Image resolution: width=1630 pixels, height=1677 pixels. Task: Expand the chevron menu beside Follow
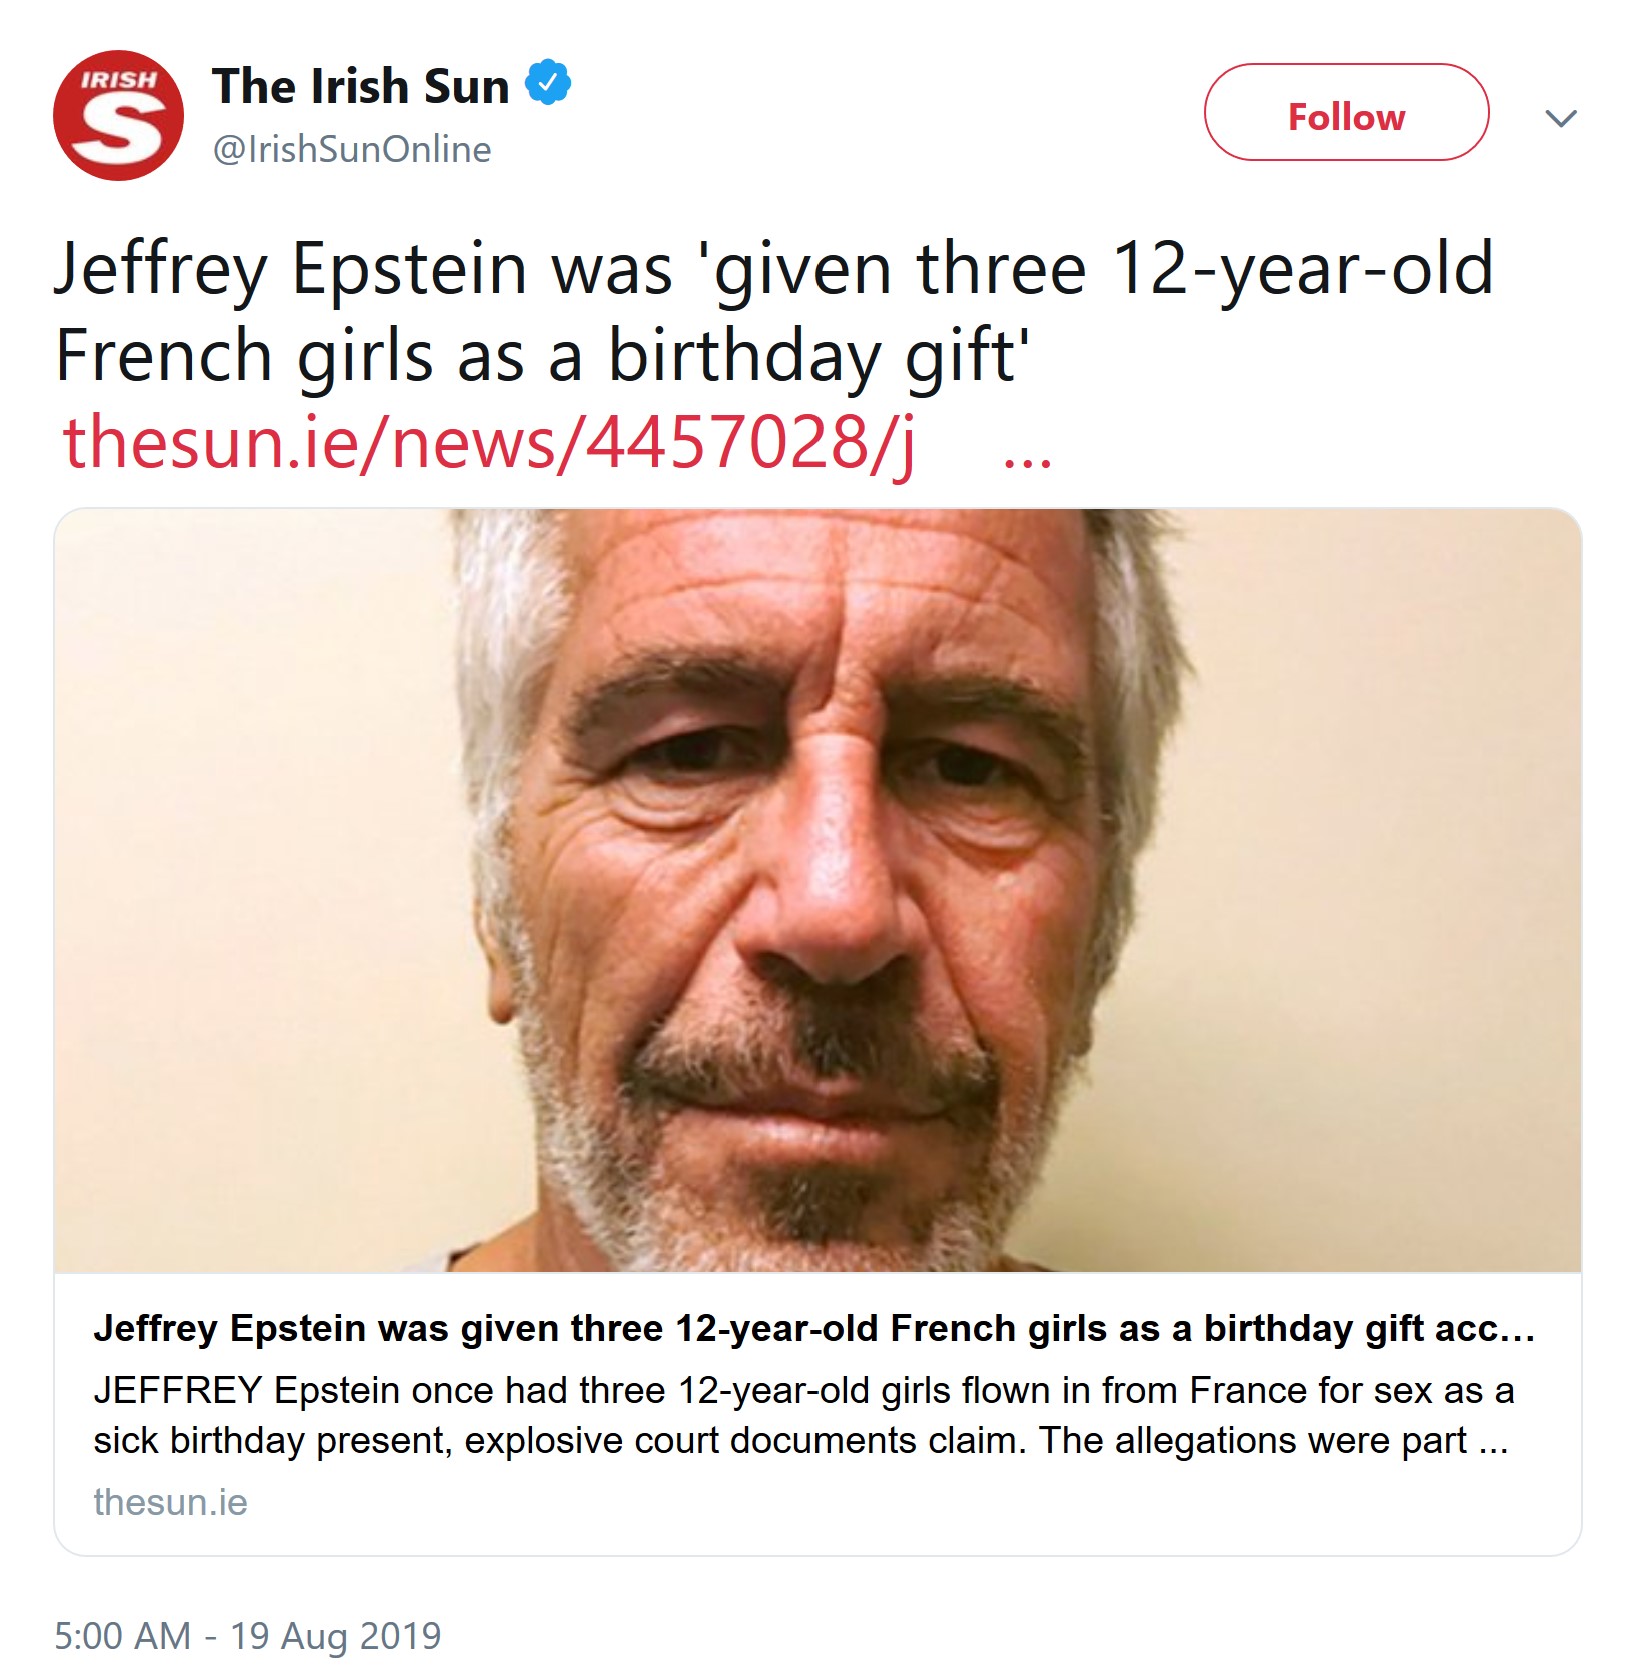(x=1560, y=118)
